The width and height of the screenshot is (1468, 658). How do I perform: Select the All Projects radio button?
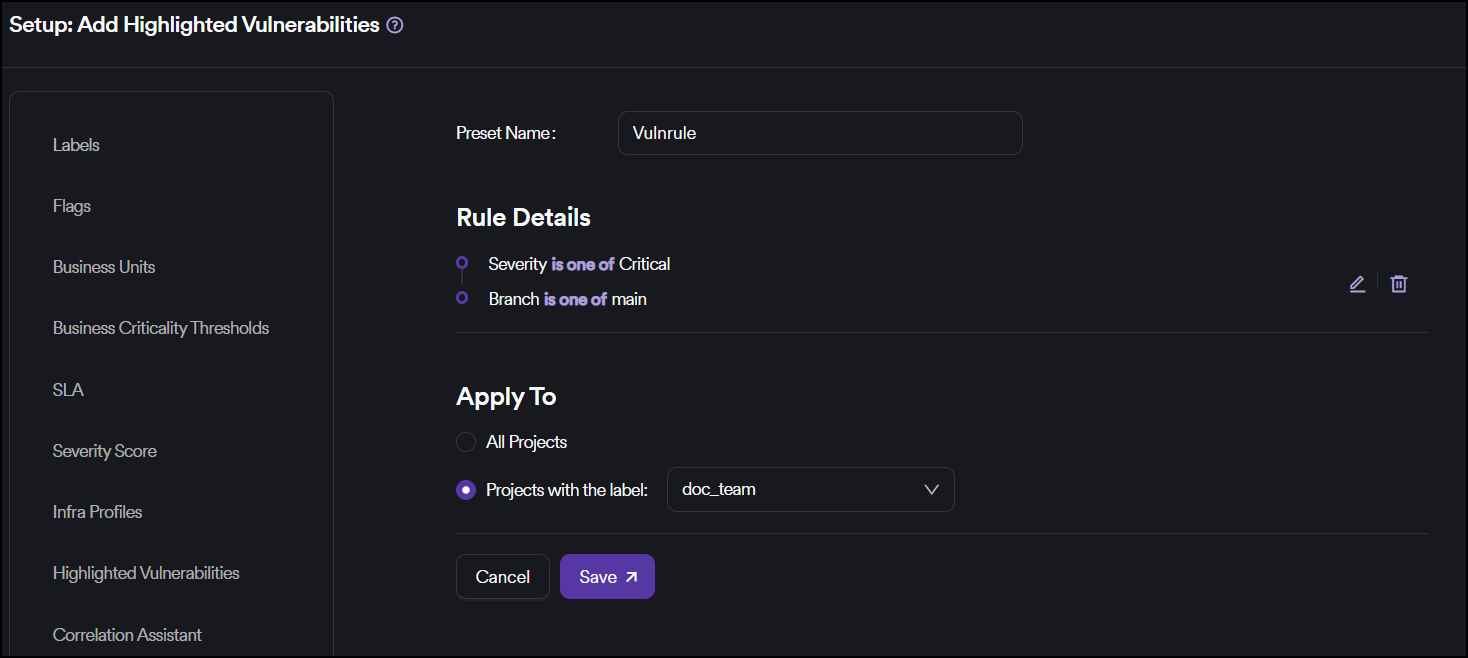pyautogui.click(x=466, y=442)
